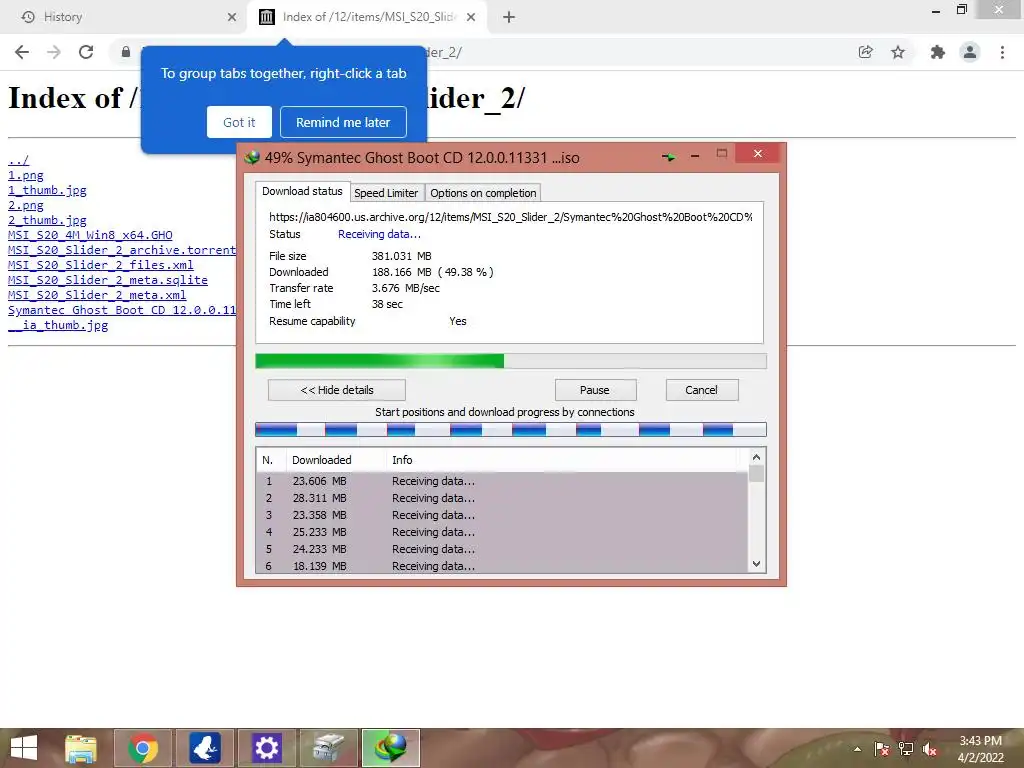Click the connections progress segment bar

click(x=511, y=430)
